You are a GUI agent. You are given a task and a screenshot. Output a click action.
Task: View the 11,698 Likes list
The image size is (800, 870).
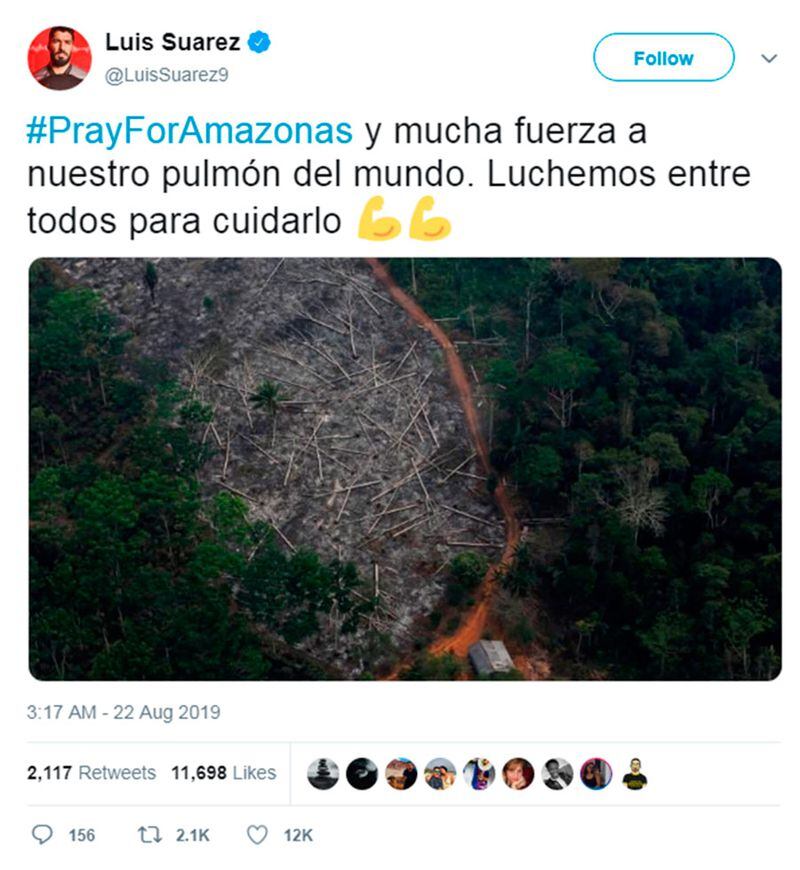click(224, 772)
